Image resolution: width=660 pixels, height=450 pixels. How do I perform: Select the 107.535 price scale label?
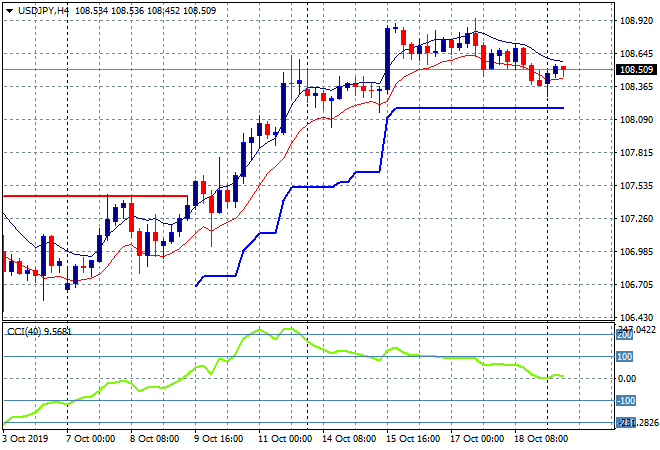pyautogui.click(x=636, y=186)
